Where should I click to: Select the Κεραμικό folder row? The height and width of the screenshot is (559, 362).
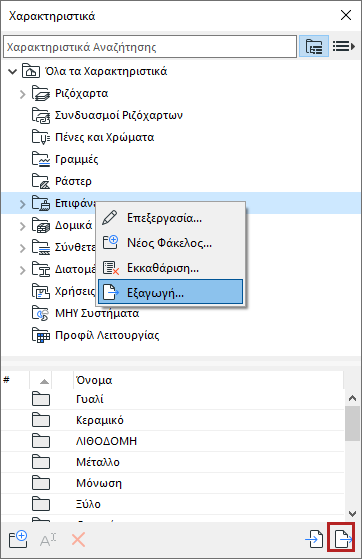coord(173,420)
